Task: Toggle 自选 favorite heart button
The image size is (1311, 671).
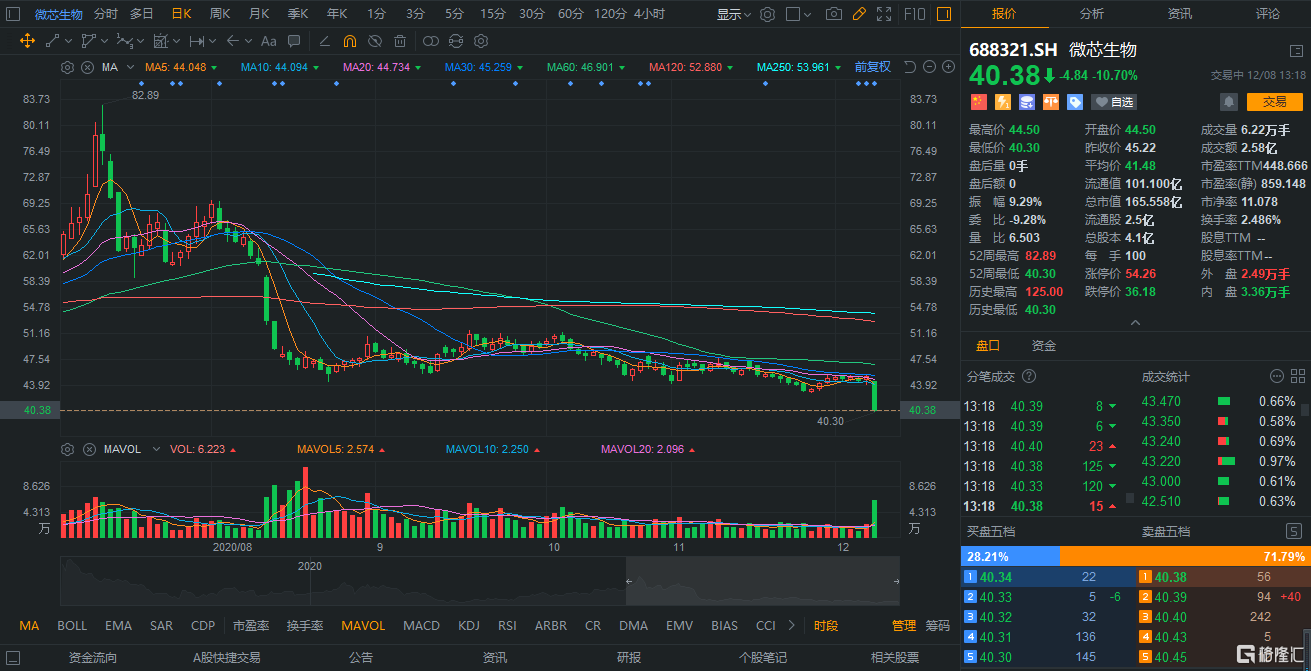Action: [x=1114, y=102]
